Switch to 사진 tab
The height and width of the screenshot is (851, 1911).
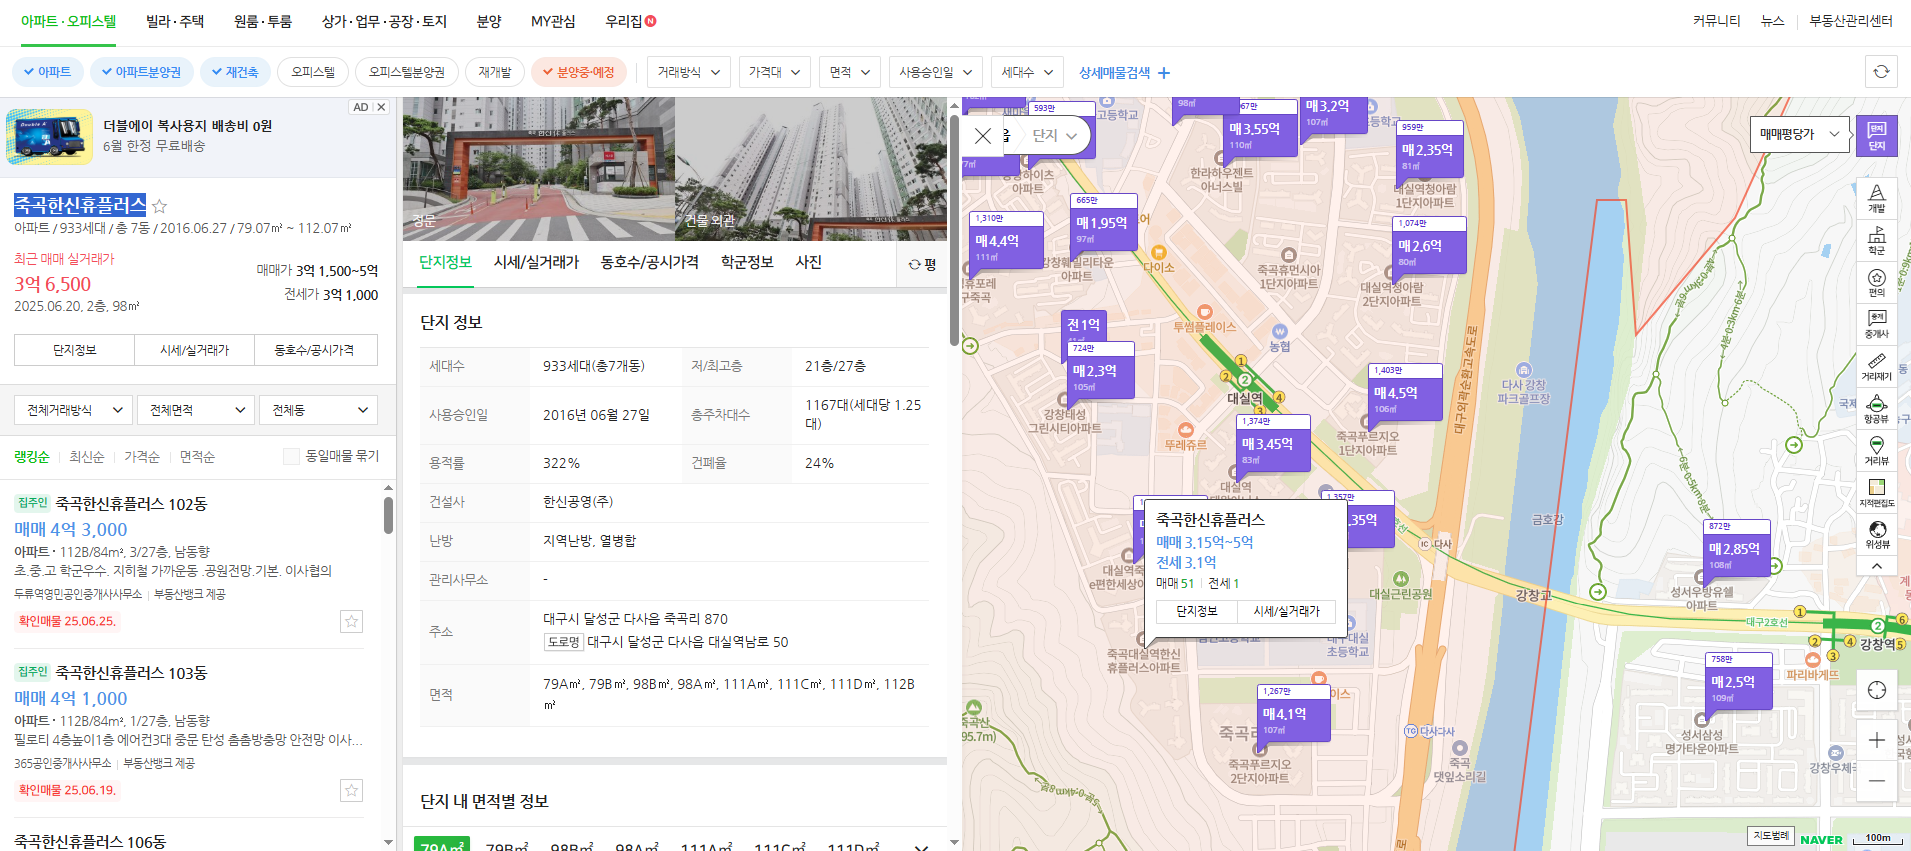[808, 262]
